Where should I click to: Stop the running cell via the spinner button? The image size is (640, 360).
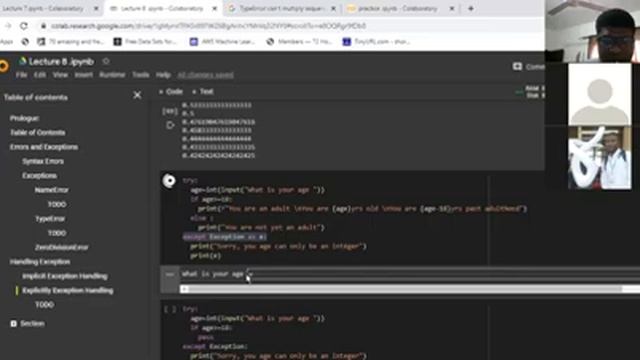169,180
